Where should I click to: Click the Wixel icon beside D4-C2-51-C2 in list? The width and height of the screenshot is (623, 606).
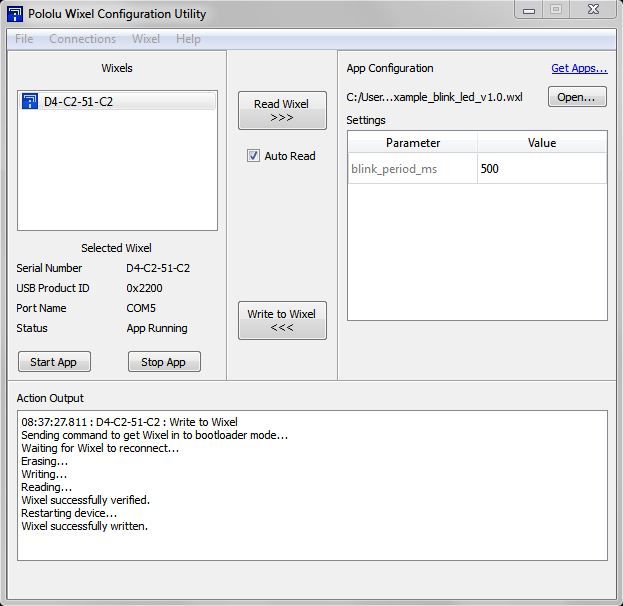(x=30, y=101)
